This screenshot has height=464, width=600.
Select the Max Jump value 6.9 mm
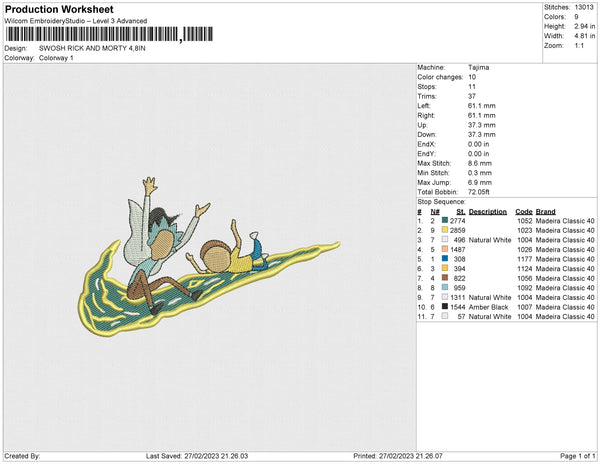tap(480, 182)
